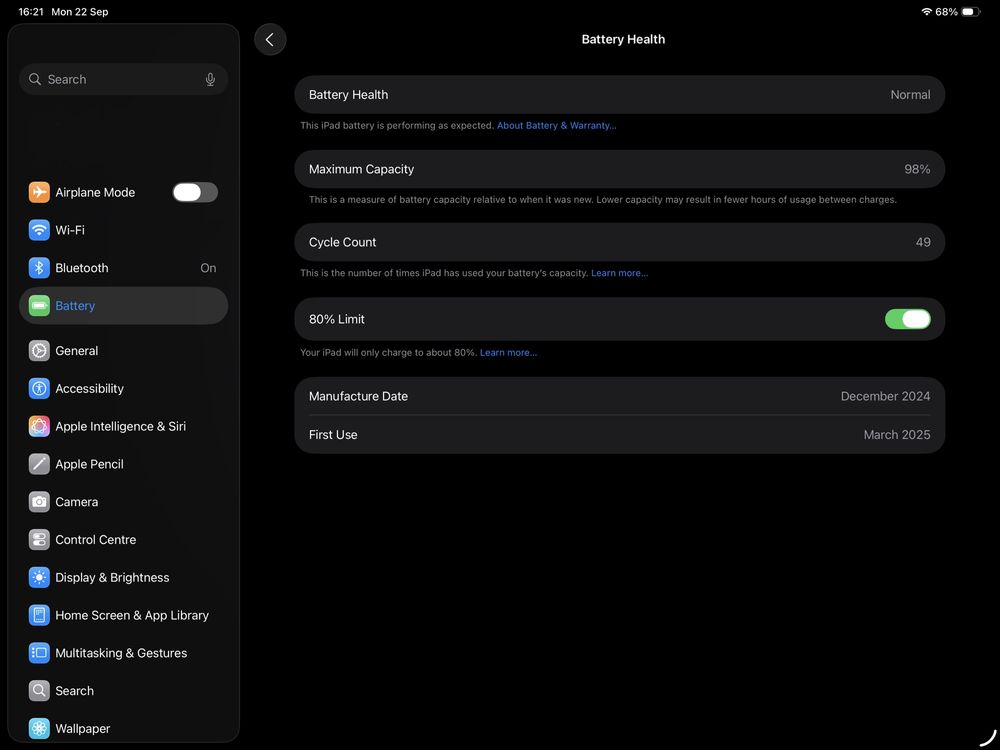Tap the Wi-Fi icon in sidebar
This screenshot has height=750, width=1000.
[39, 230]
